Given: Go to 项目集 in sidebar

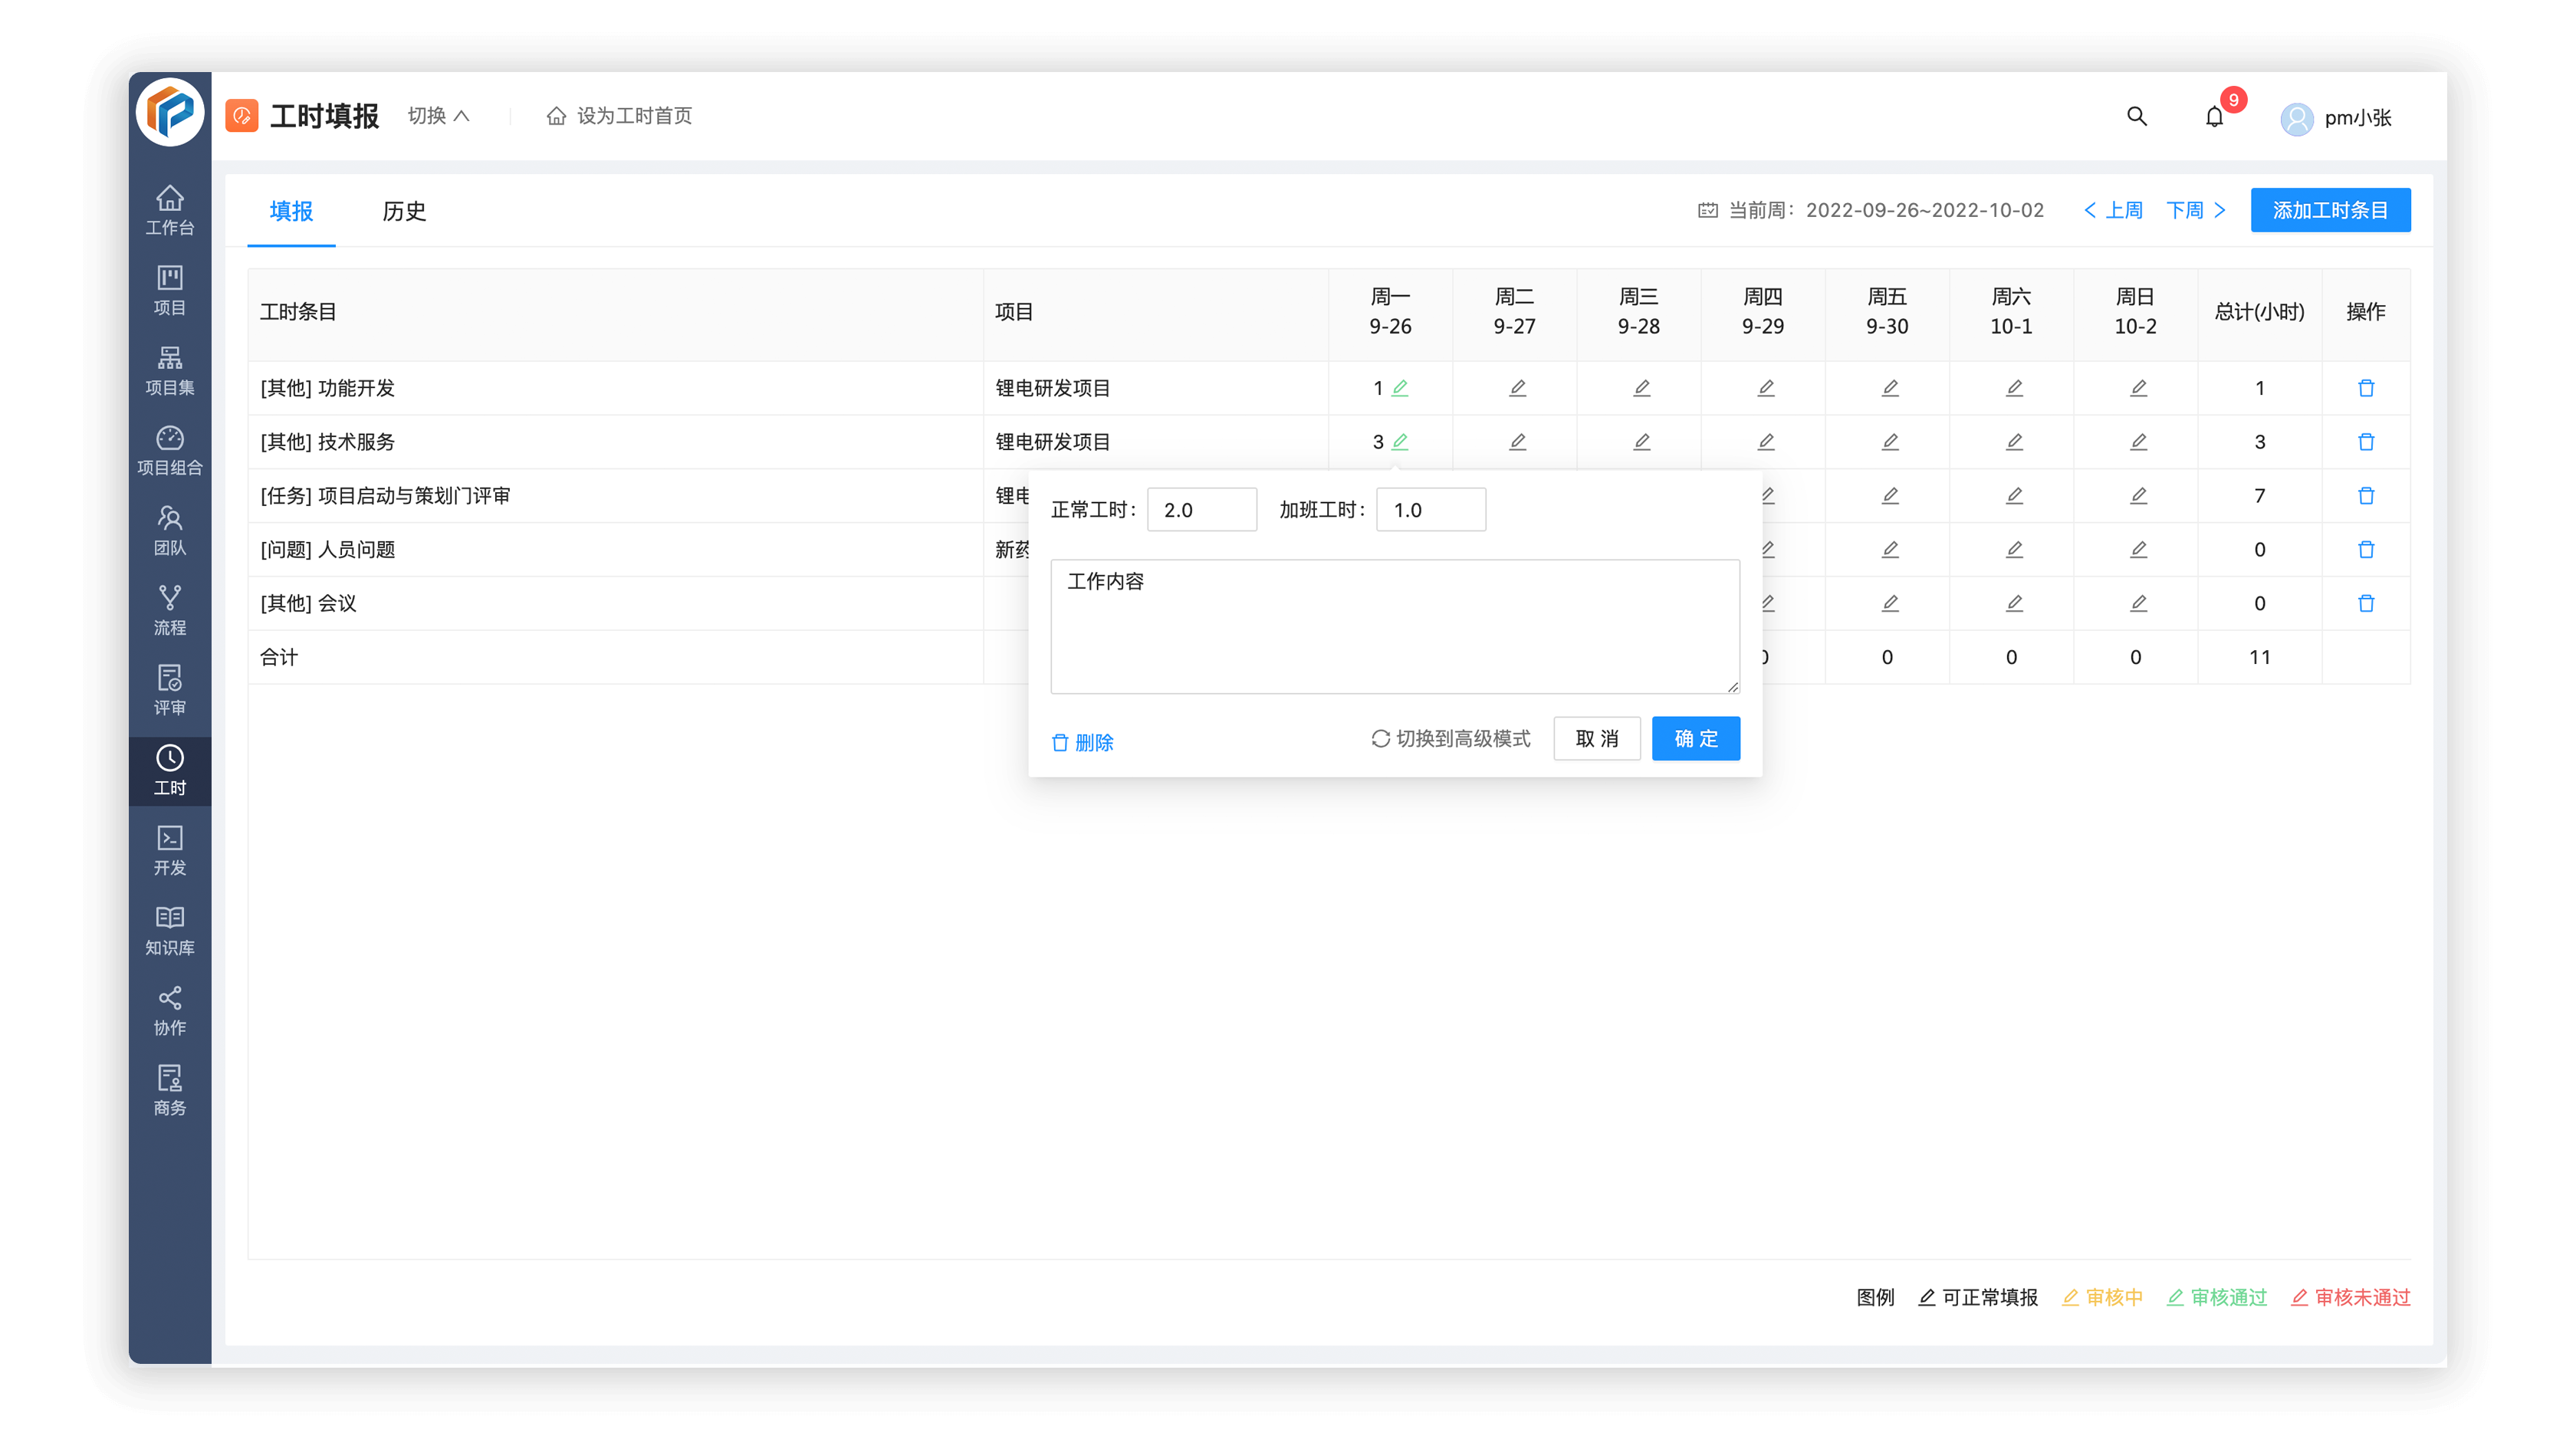Looking at the screenshot, I should 169,370.
